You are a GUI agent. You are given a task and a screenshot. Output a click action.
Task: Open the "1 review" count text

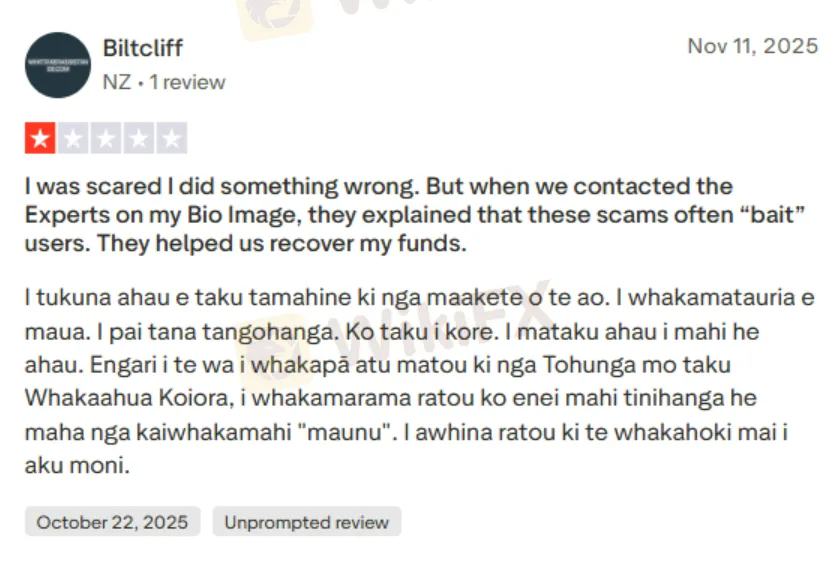click(x=187, y=82)
